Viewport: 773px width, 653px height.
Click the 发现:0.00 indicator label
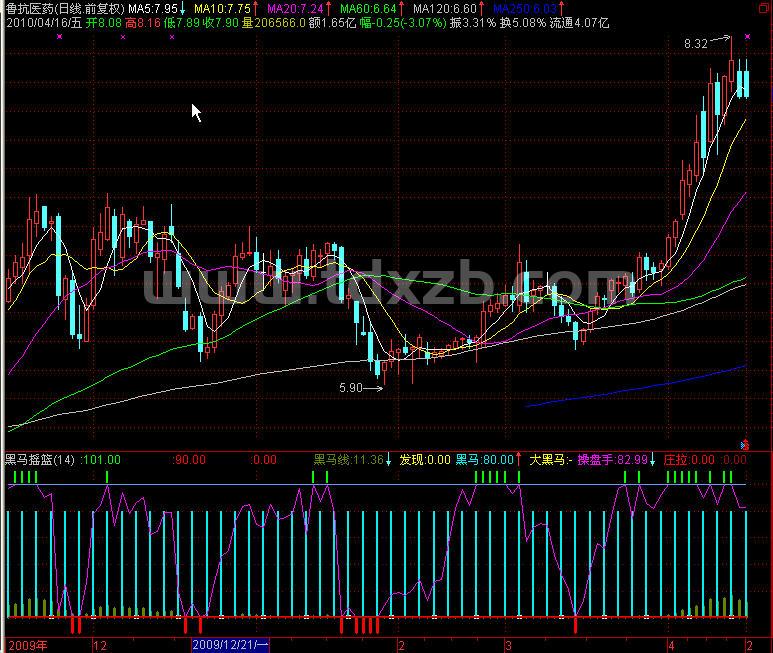point(424,460)
